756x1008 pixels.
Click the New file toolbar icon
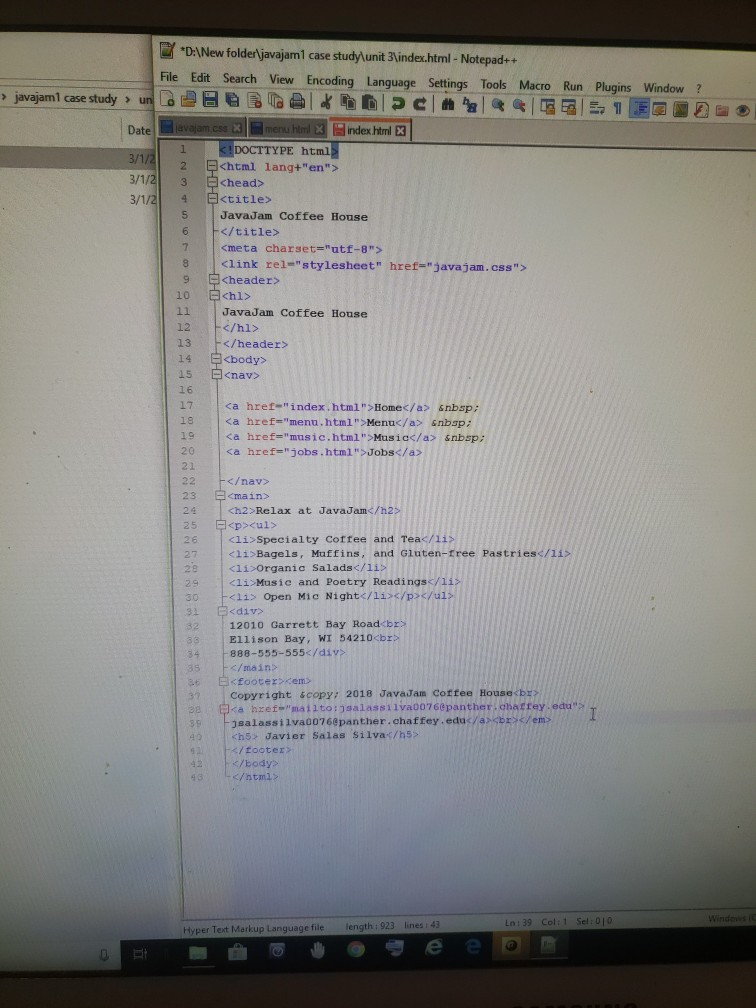pos(167,99)
